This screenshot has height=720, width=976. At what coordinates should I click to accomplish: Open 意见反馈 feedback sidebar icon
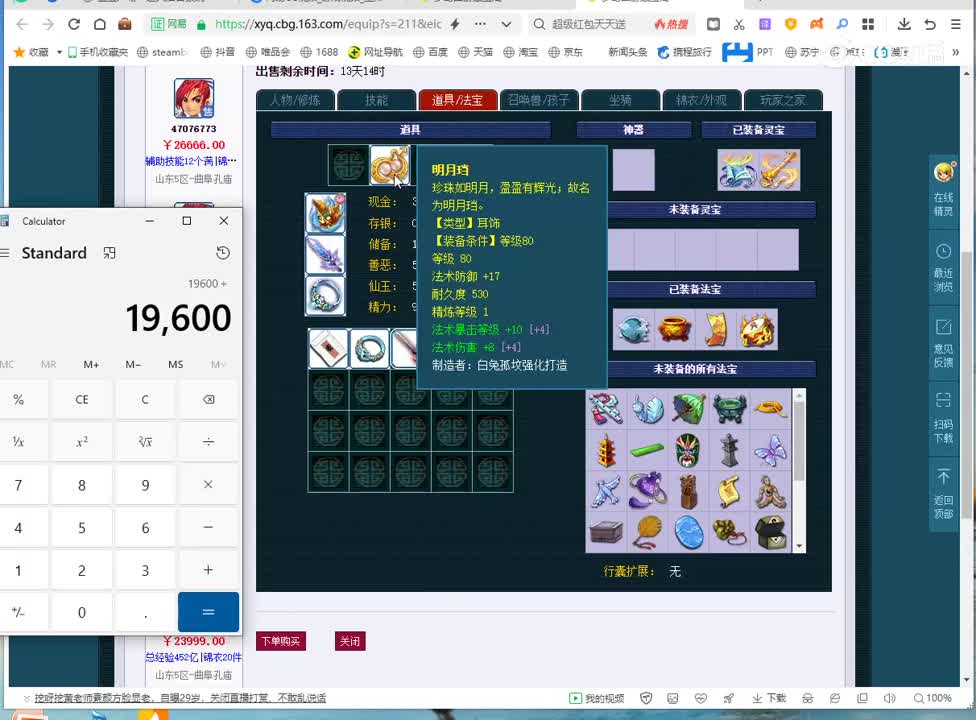[944, 342]
